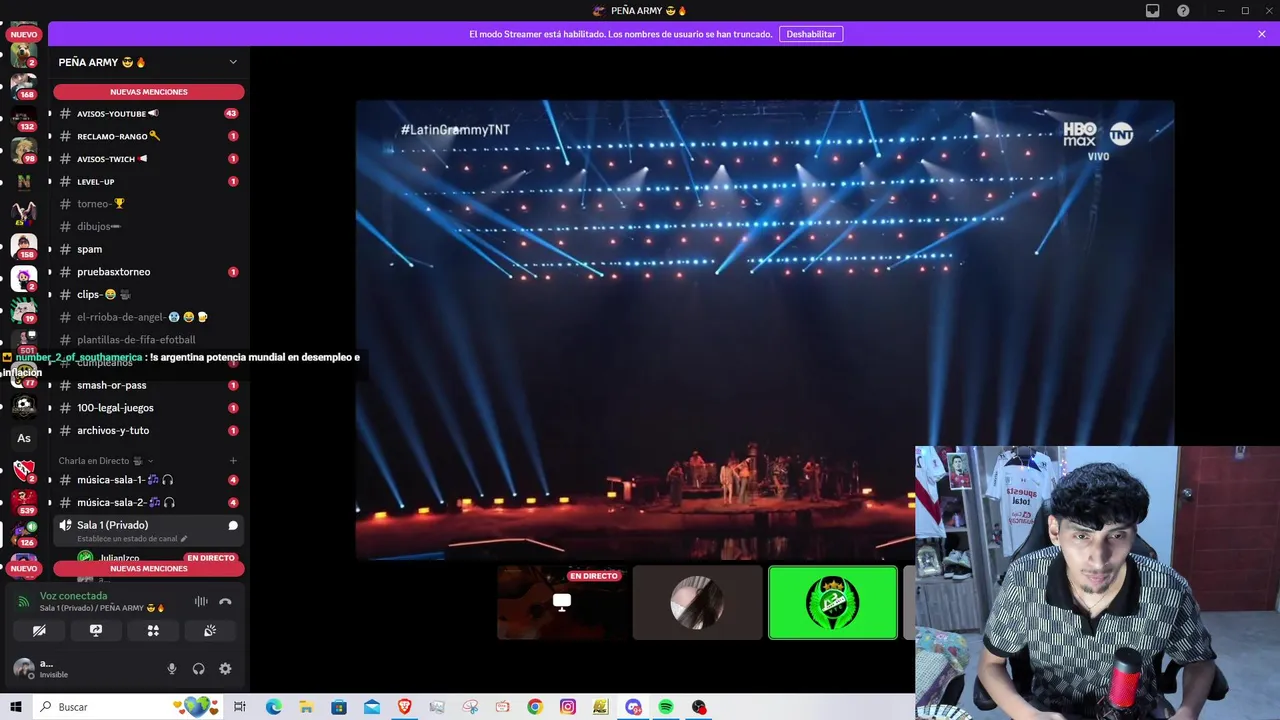Open Microsoft Edge from the taskbar
Image resolution: width=1280 pixels, height=720 pixels.
click(x=273, y=707)
